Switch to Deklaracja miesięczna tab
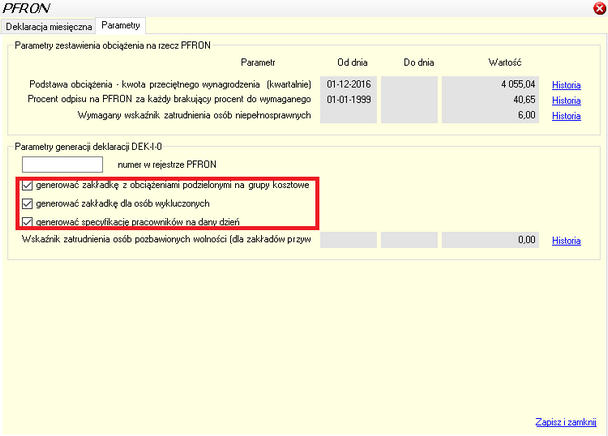This screenshot has height=436, width=608. point(48,26)
